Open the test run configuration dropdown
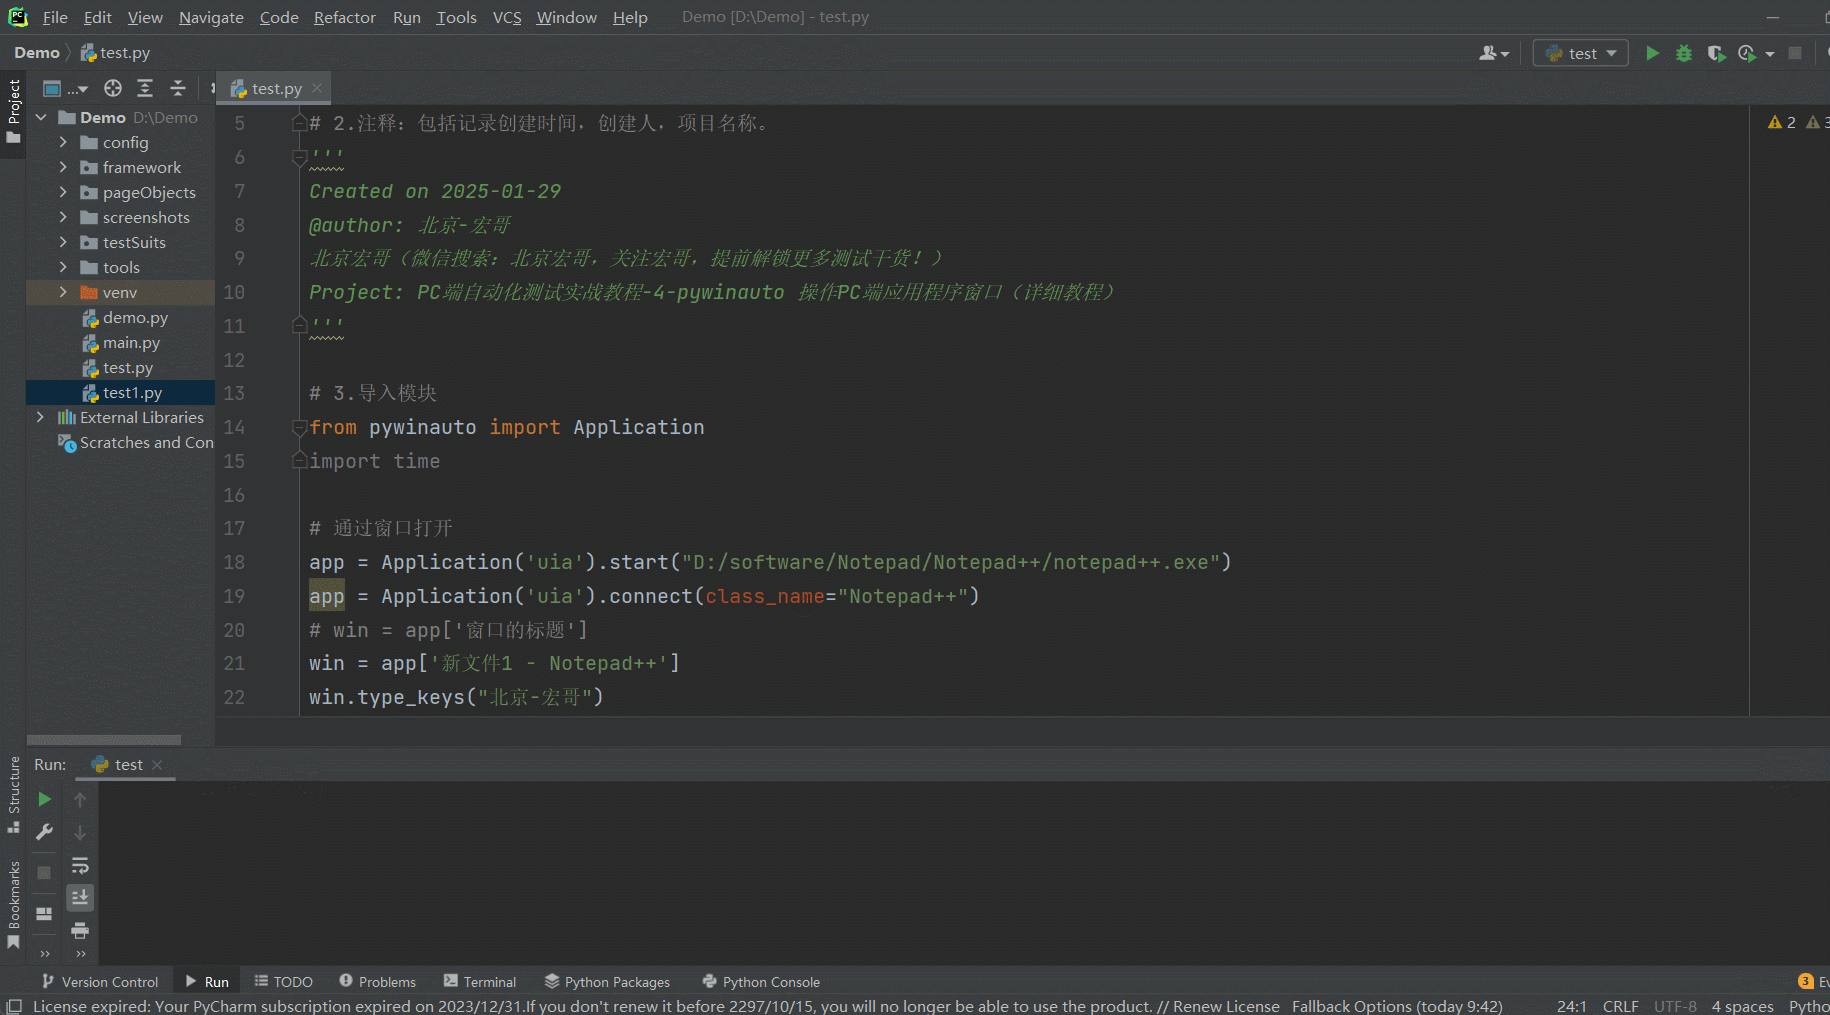This screenshot has width=1830, height=1015. tap(1581, 53)
